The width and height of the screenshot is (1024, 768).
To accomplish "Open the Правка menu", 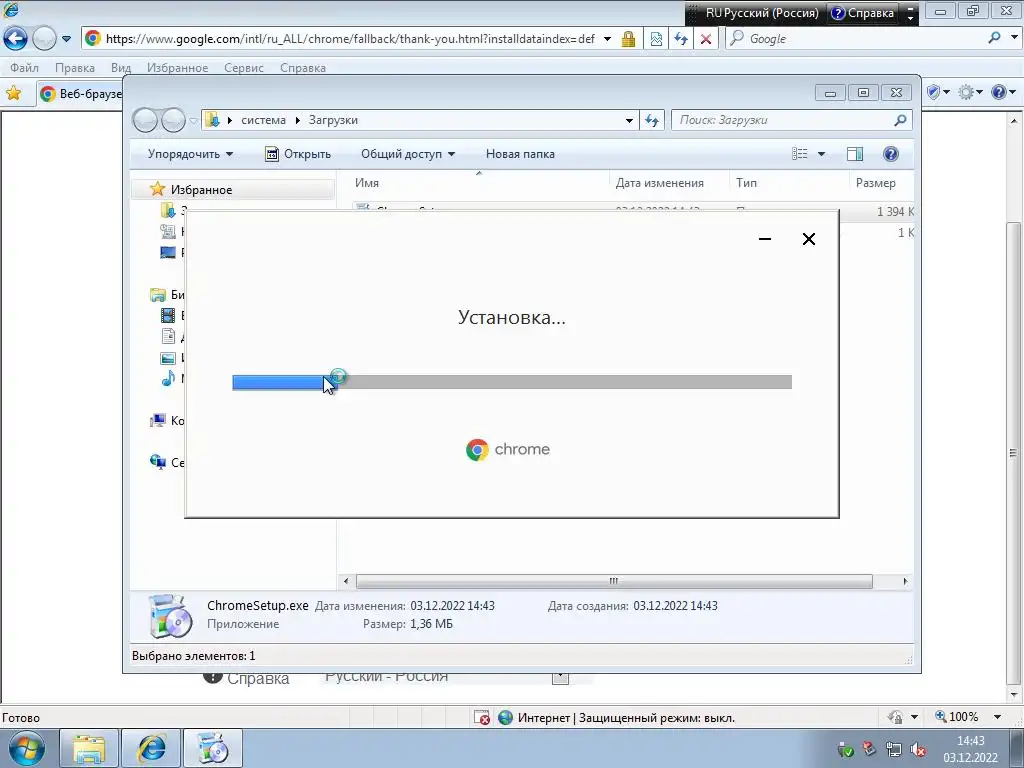I will pyautogui.click(x=74, y=68).
